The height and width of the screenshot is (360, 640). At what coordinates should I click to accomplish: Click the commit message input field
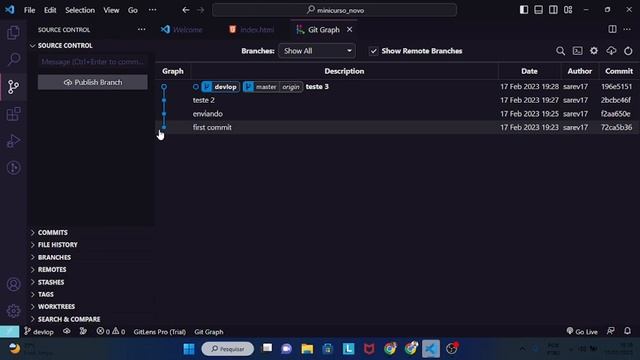coord(93,62)
